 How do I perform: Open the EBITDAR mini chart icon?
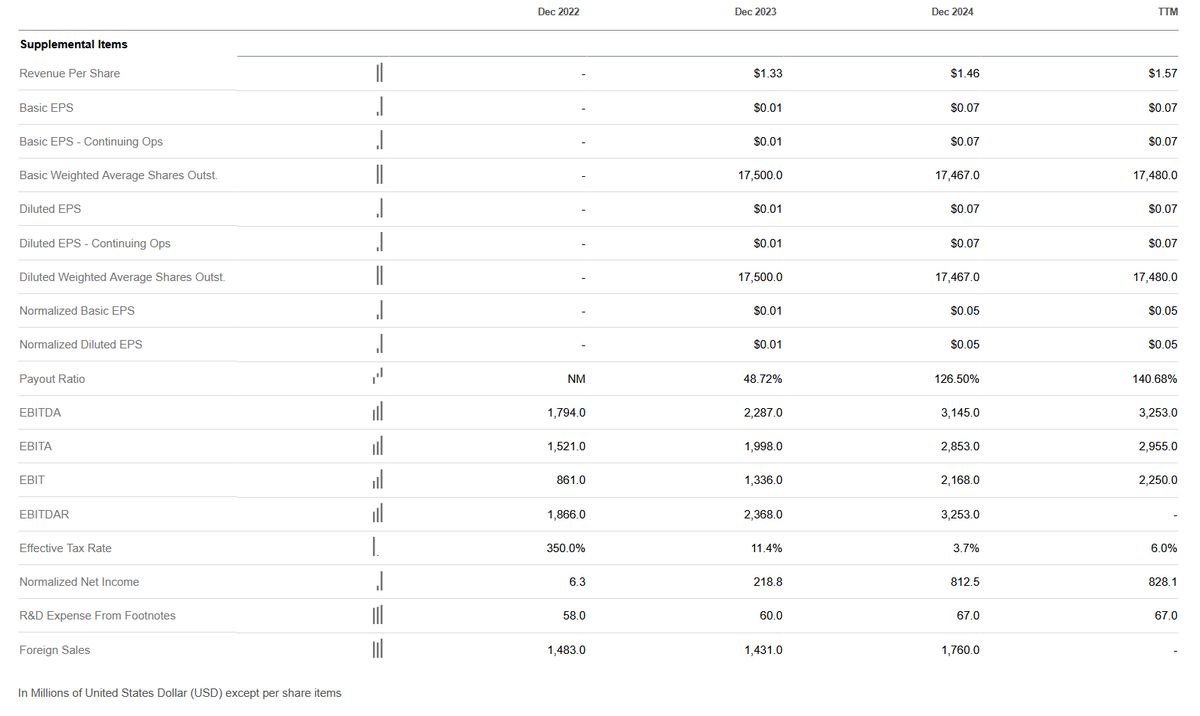378,514
